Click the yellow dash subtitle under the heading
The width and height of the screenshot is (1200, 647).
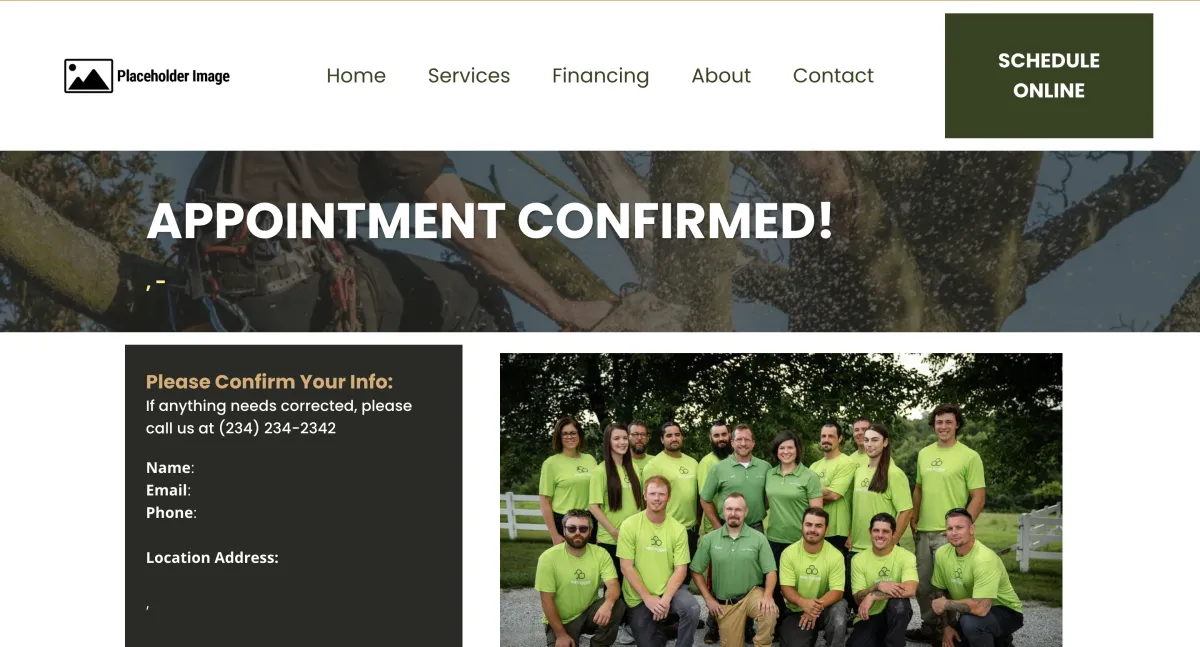(156, 285)
